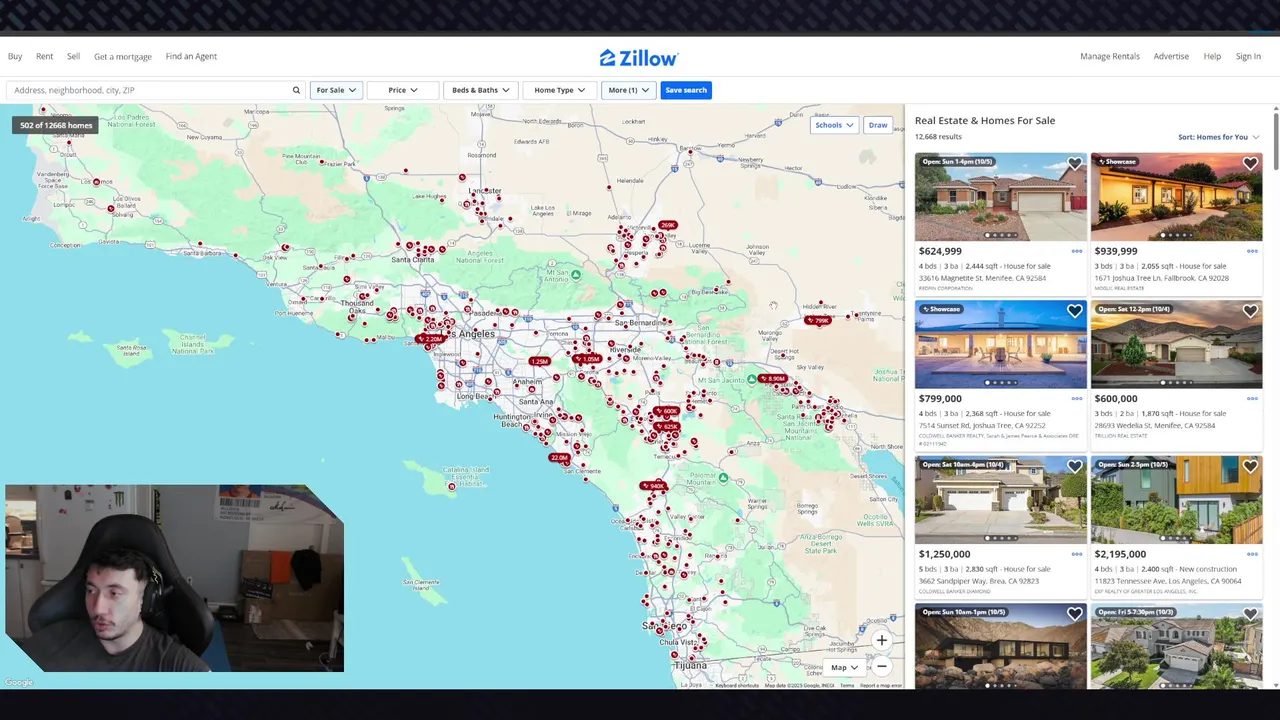This screenshot has height=720, width=1280.
Task: Open Find an Agent menu
Action: coord(191,56)
